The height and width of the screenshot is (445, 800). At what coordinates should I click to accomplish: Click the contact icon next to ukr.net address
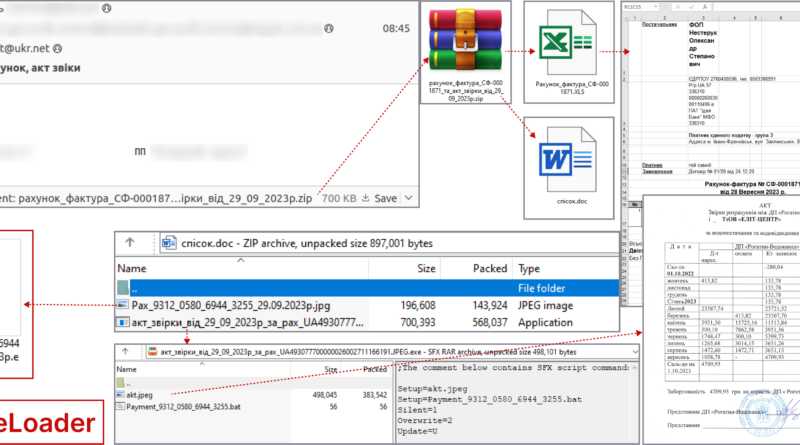point(58,48)
